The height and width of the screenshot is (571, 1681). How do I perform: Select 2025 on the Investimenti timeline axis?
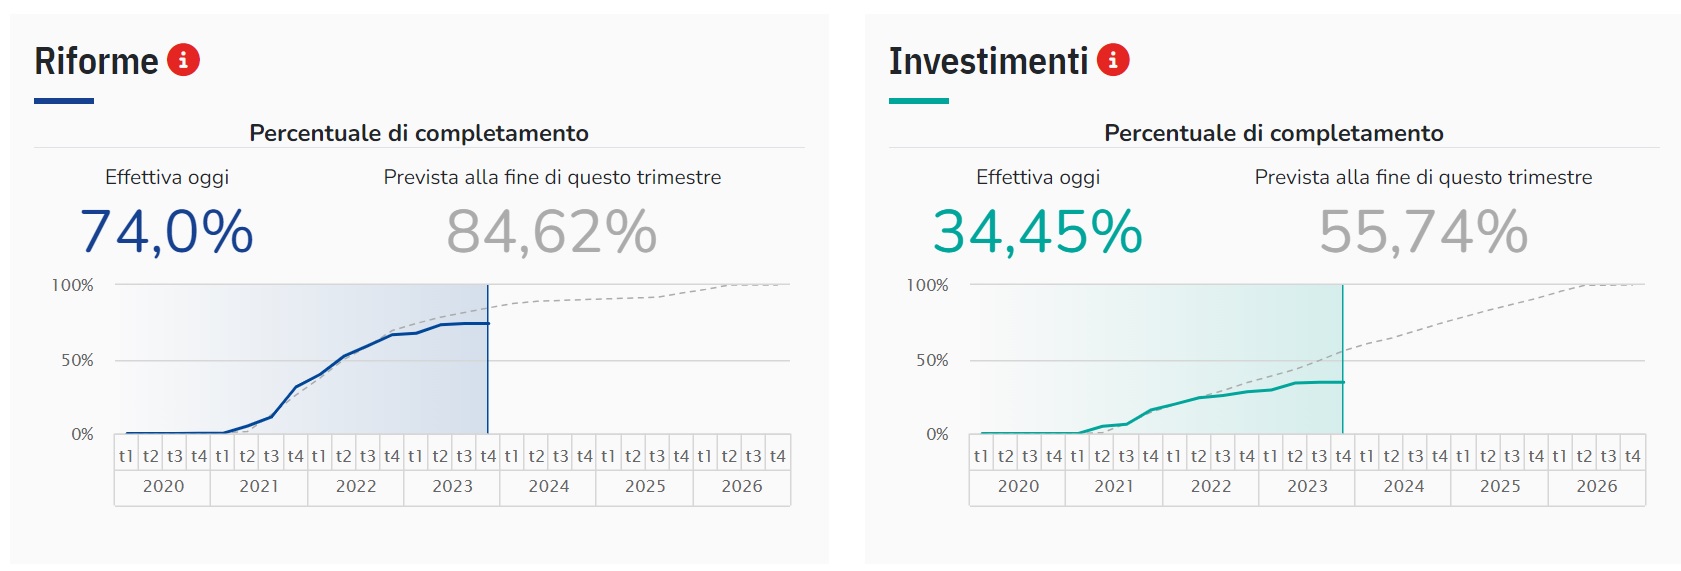[x=1500, y=486]
